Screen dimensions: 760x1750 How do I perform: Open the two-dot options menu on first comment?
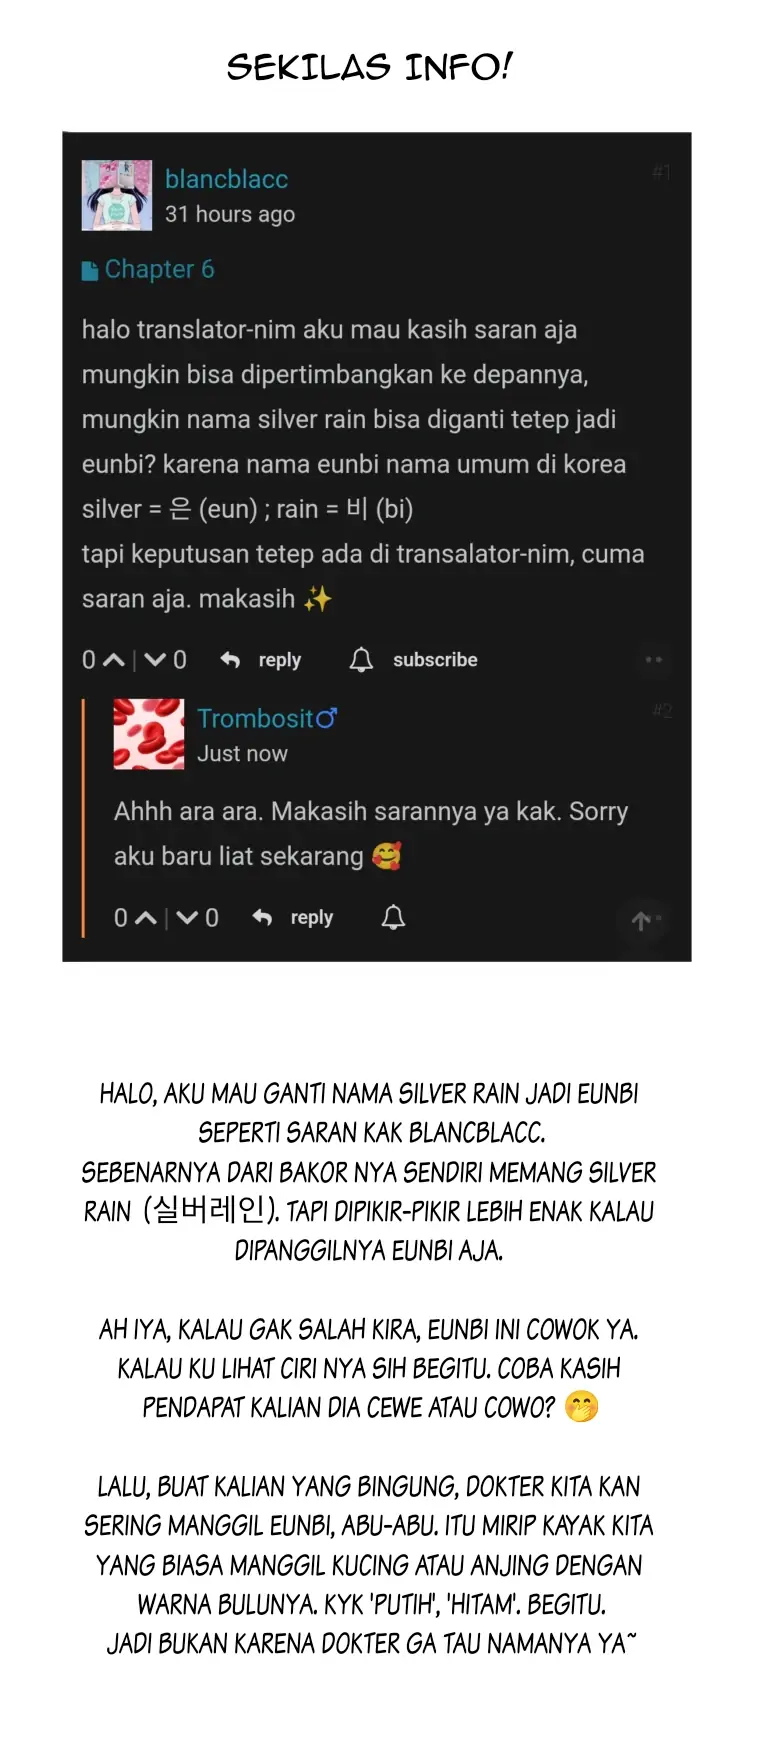(654, 660)
